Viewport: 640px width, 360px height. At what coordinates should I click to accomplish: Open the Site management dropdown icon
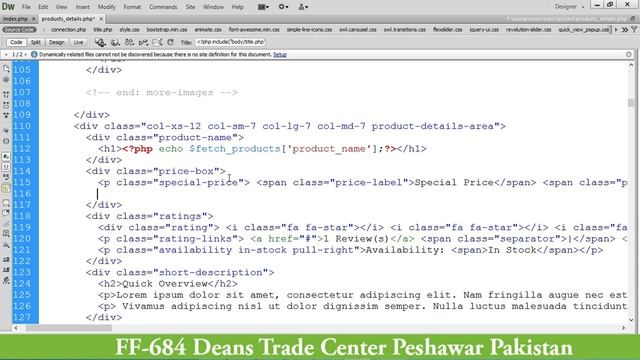[303, 7]
